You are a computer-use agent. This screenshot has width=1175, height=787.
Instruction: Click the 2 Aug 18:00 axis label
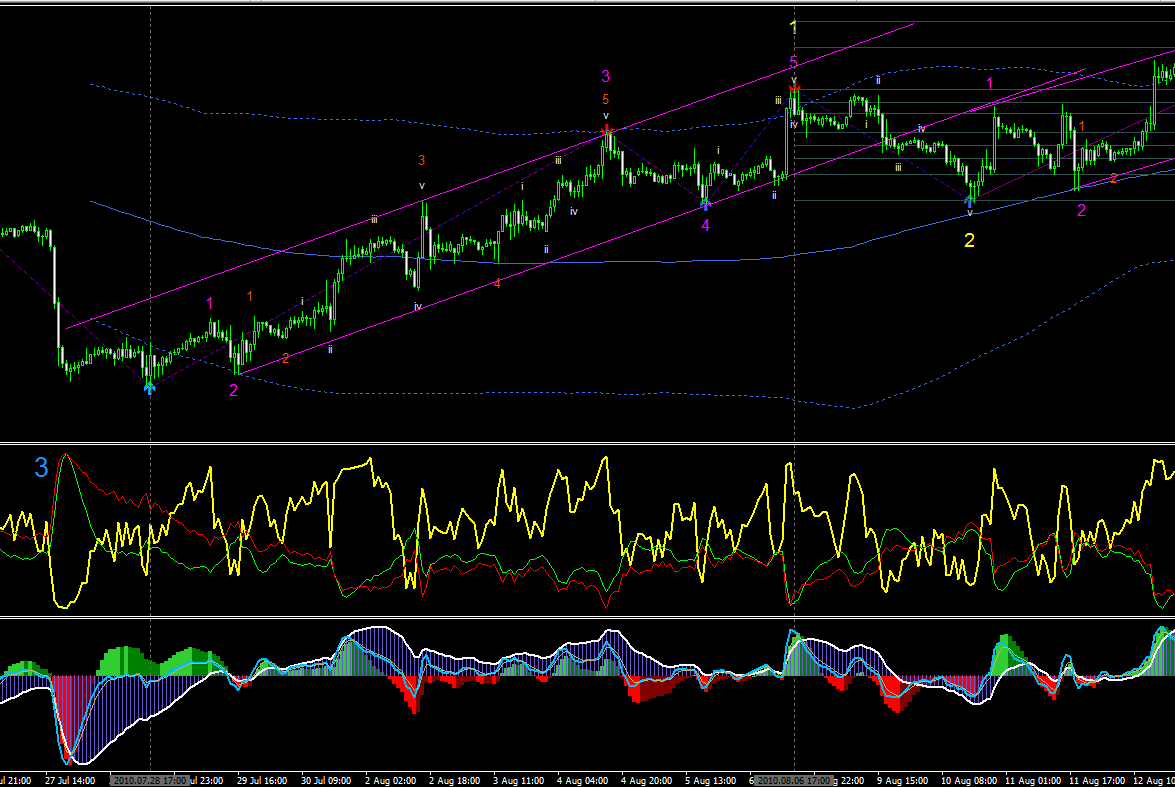(454, 780)
